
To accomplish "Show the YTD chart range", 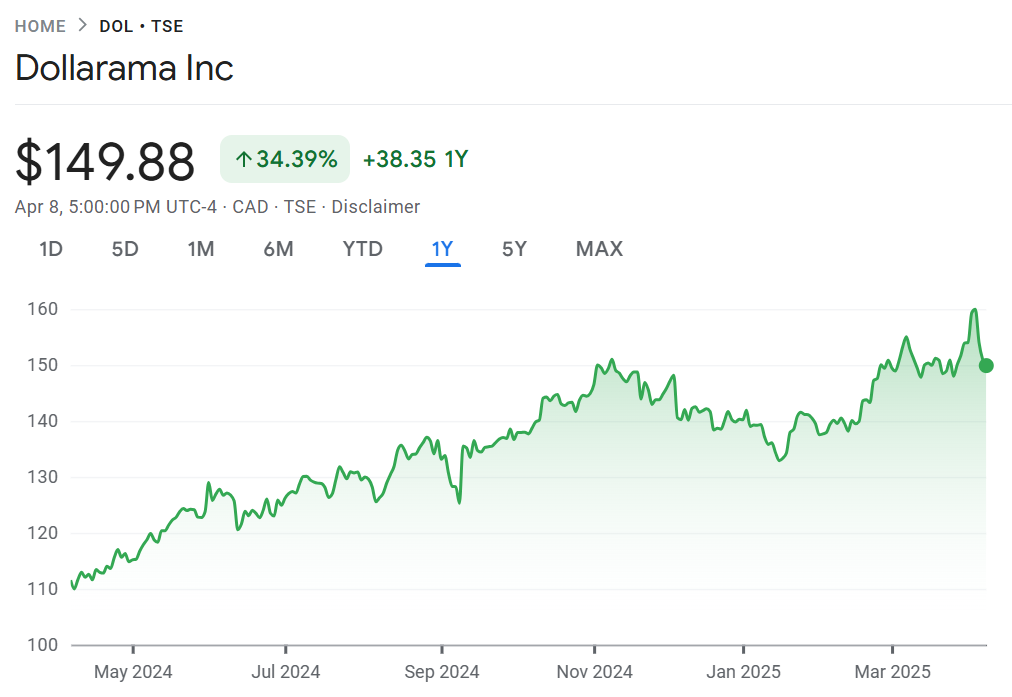I will click(363, 249).
